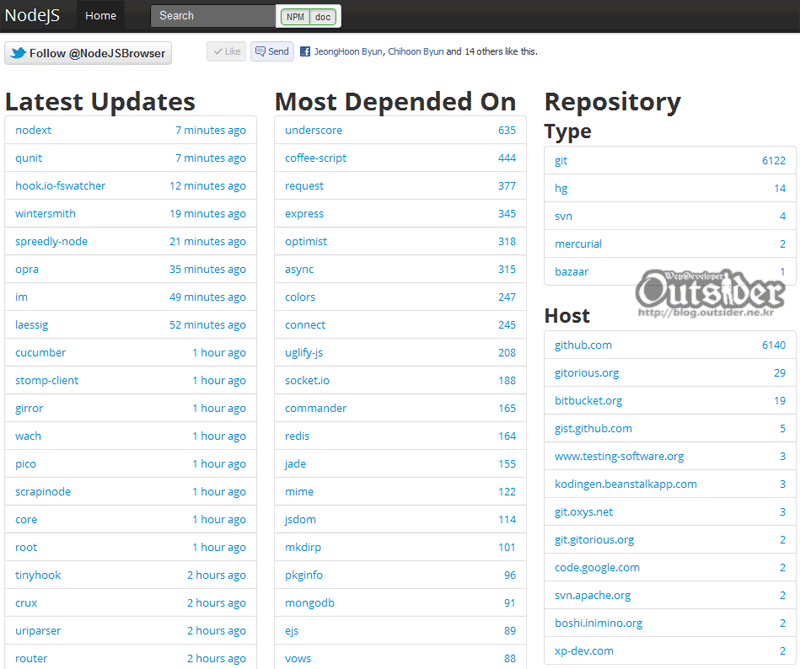Open the tinyhook package link
The image size is (800, 669).
click(38, 575)
